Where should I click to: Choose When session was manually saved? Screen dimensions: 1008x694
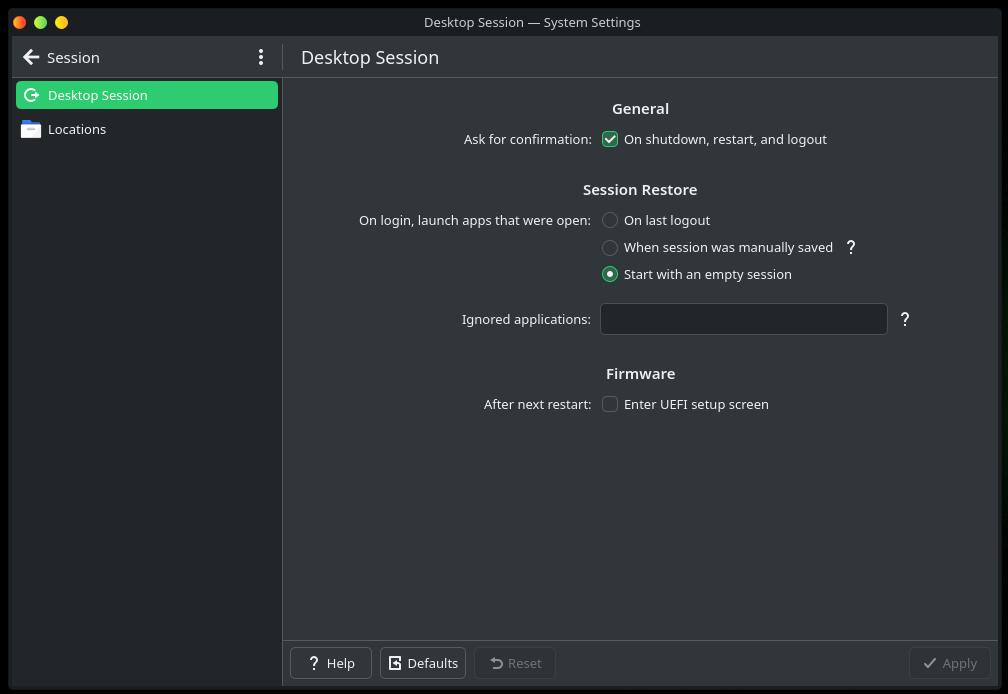coord(610,248)
